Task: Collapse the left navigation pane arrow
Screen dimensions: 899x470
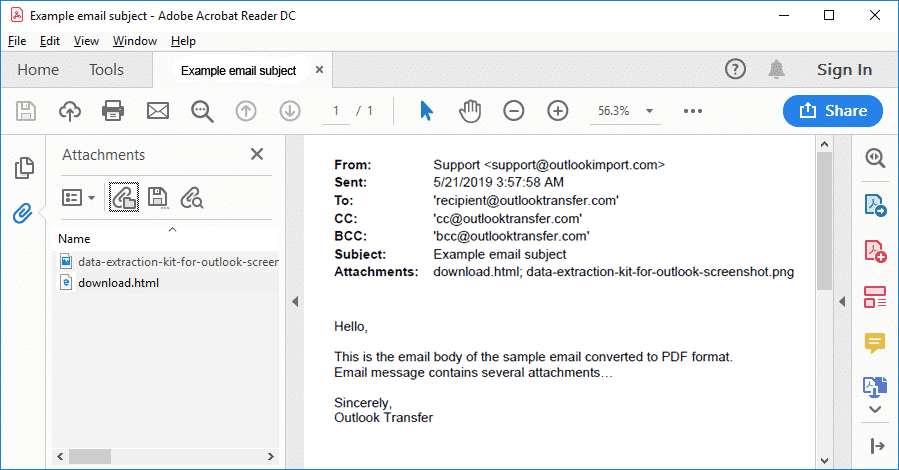Action: coord(295,301)
